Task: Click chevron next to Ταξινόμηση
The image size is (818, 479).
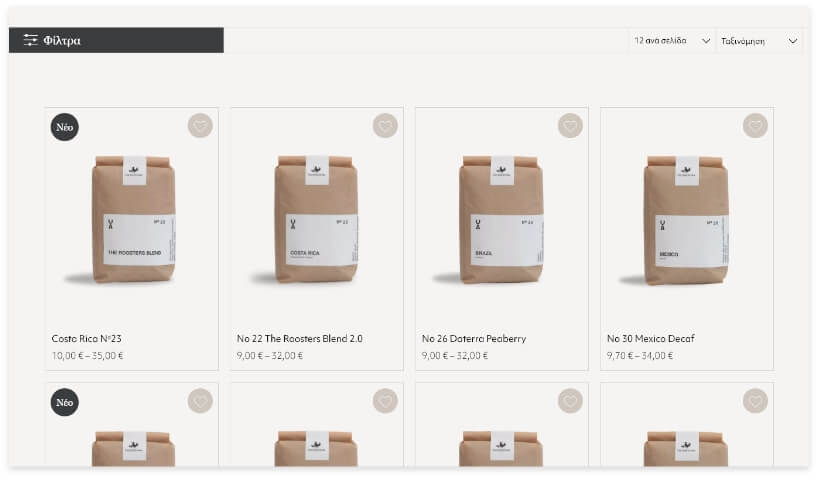Action: [x=792, y=41]
